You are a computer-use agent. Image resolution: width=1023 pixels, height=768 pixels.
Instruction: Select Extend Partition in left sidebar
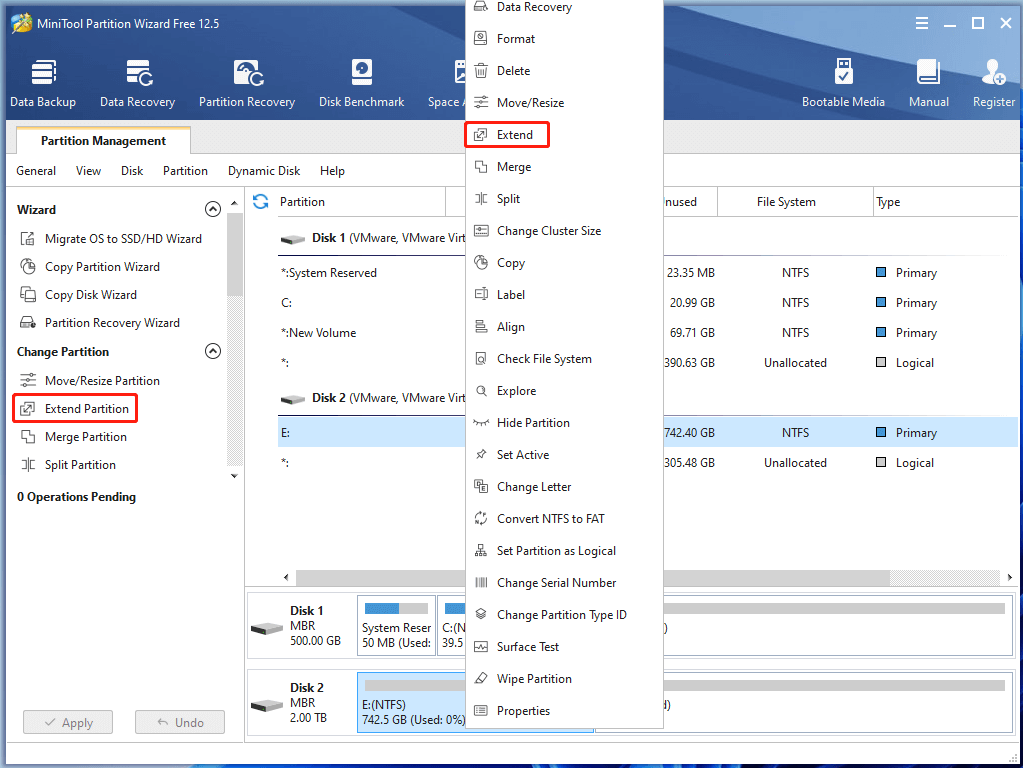[86, 409]
